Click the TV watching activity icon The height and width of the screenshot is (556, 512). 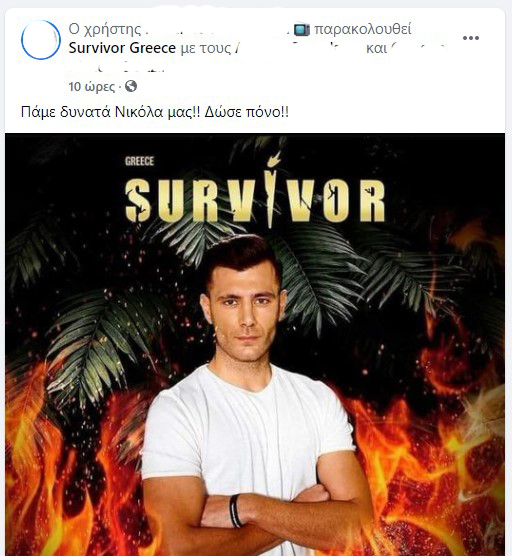(x=302, y=30)
